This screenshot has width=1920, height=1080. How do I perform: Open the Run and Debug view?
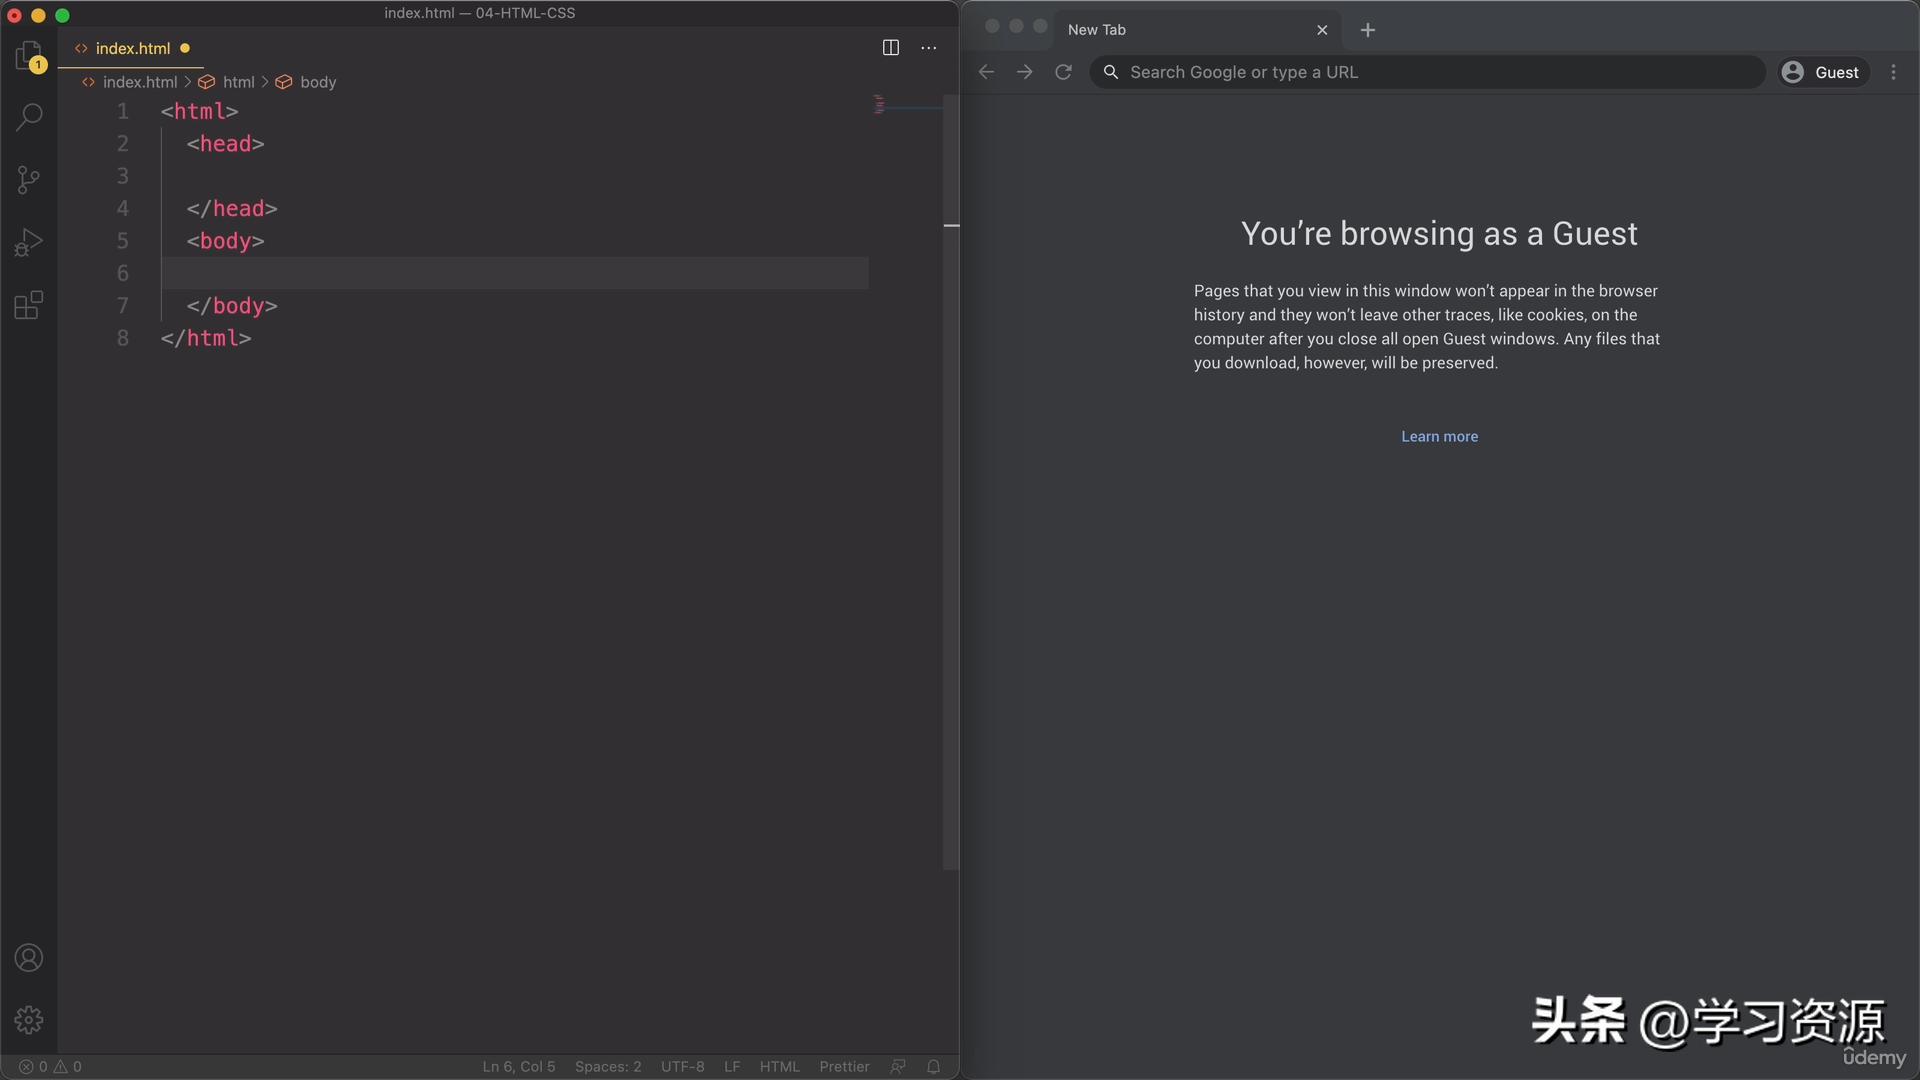coord(29,241)
